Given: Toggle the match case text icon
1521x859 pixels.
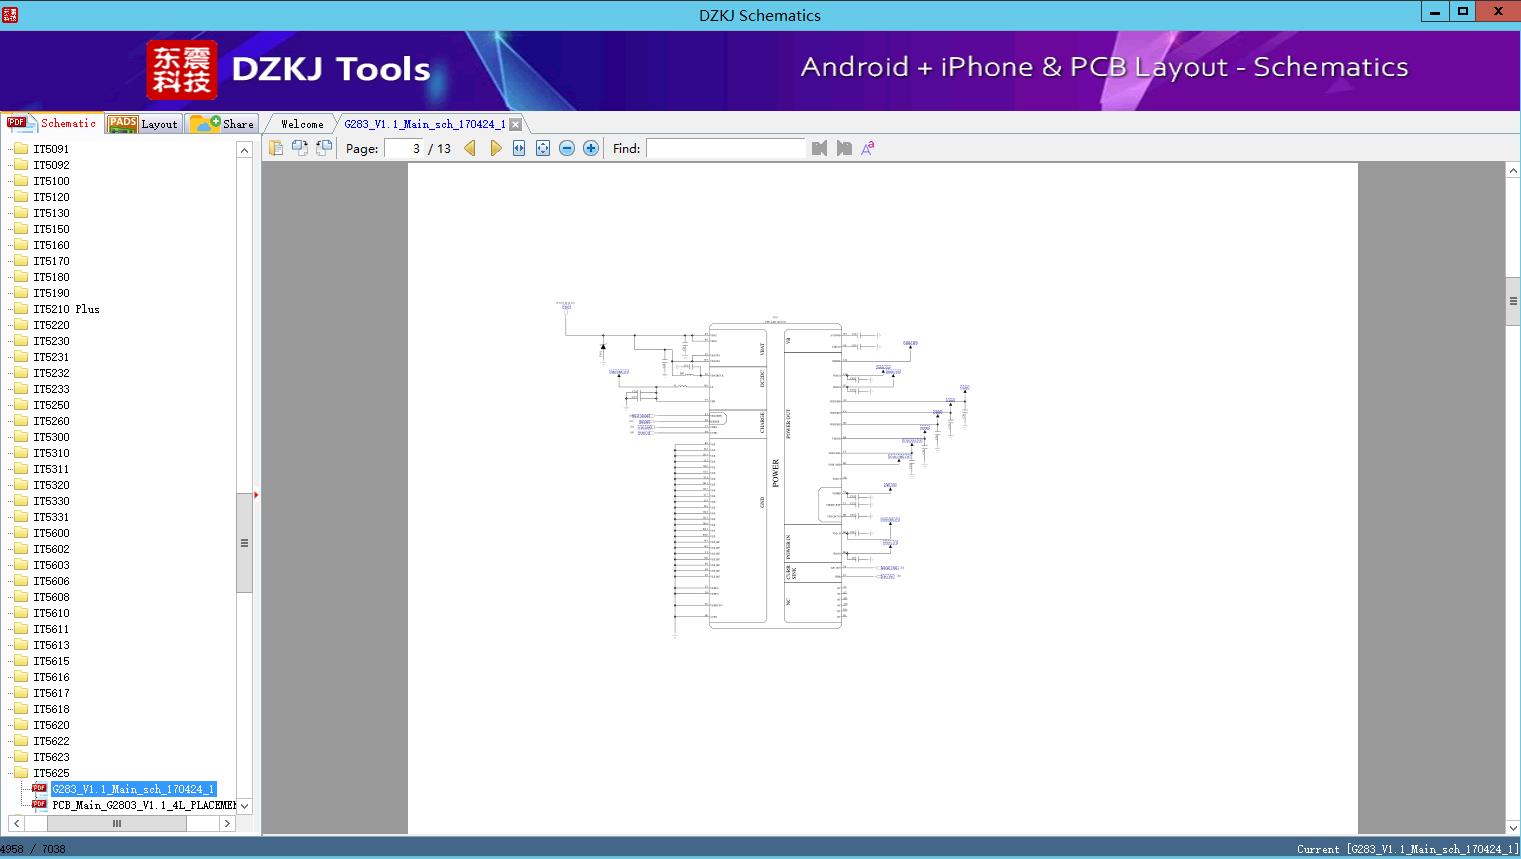Looking at the screenshot, I should coord(868,148).
